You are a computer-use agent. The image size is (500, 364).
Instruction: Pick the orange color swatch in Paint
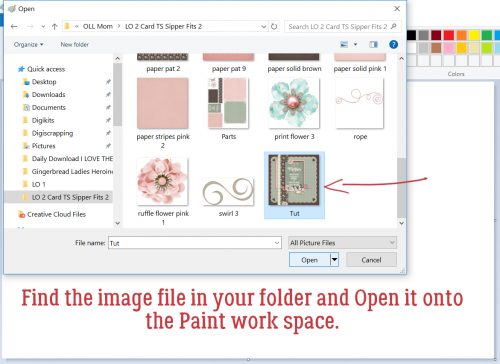[x=461, y=35]
